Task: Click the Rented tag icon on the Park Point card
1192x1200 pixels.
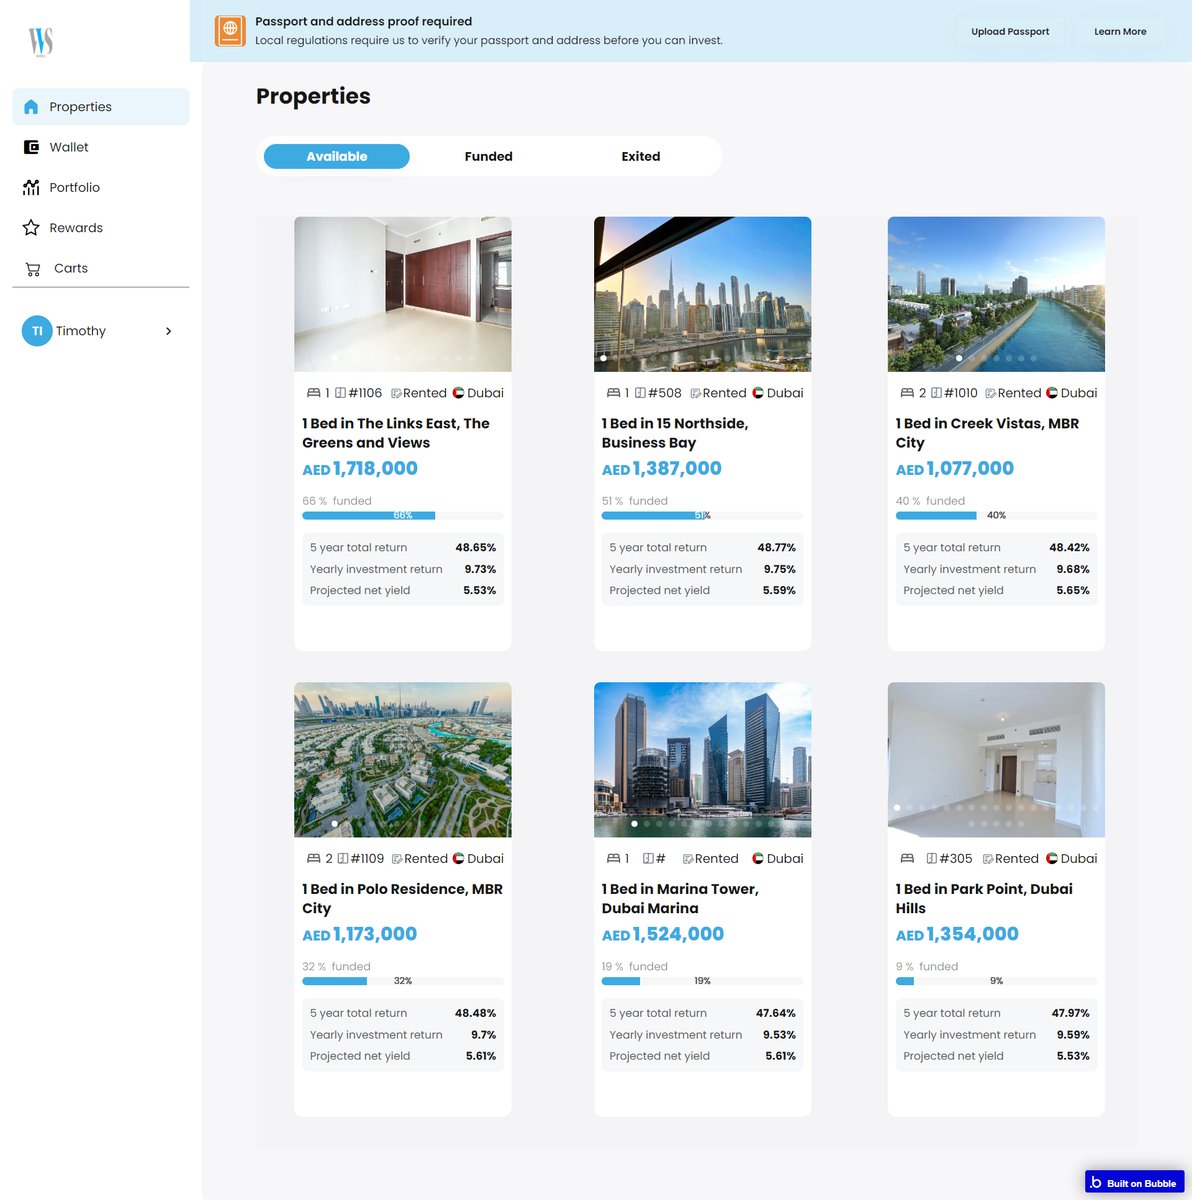Action: 988,859
